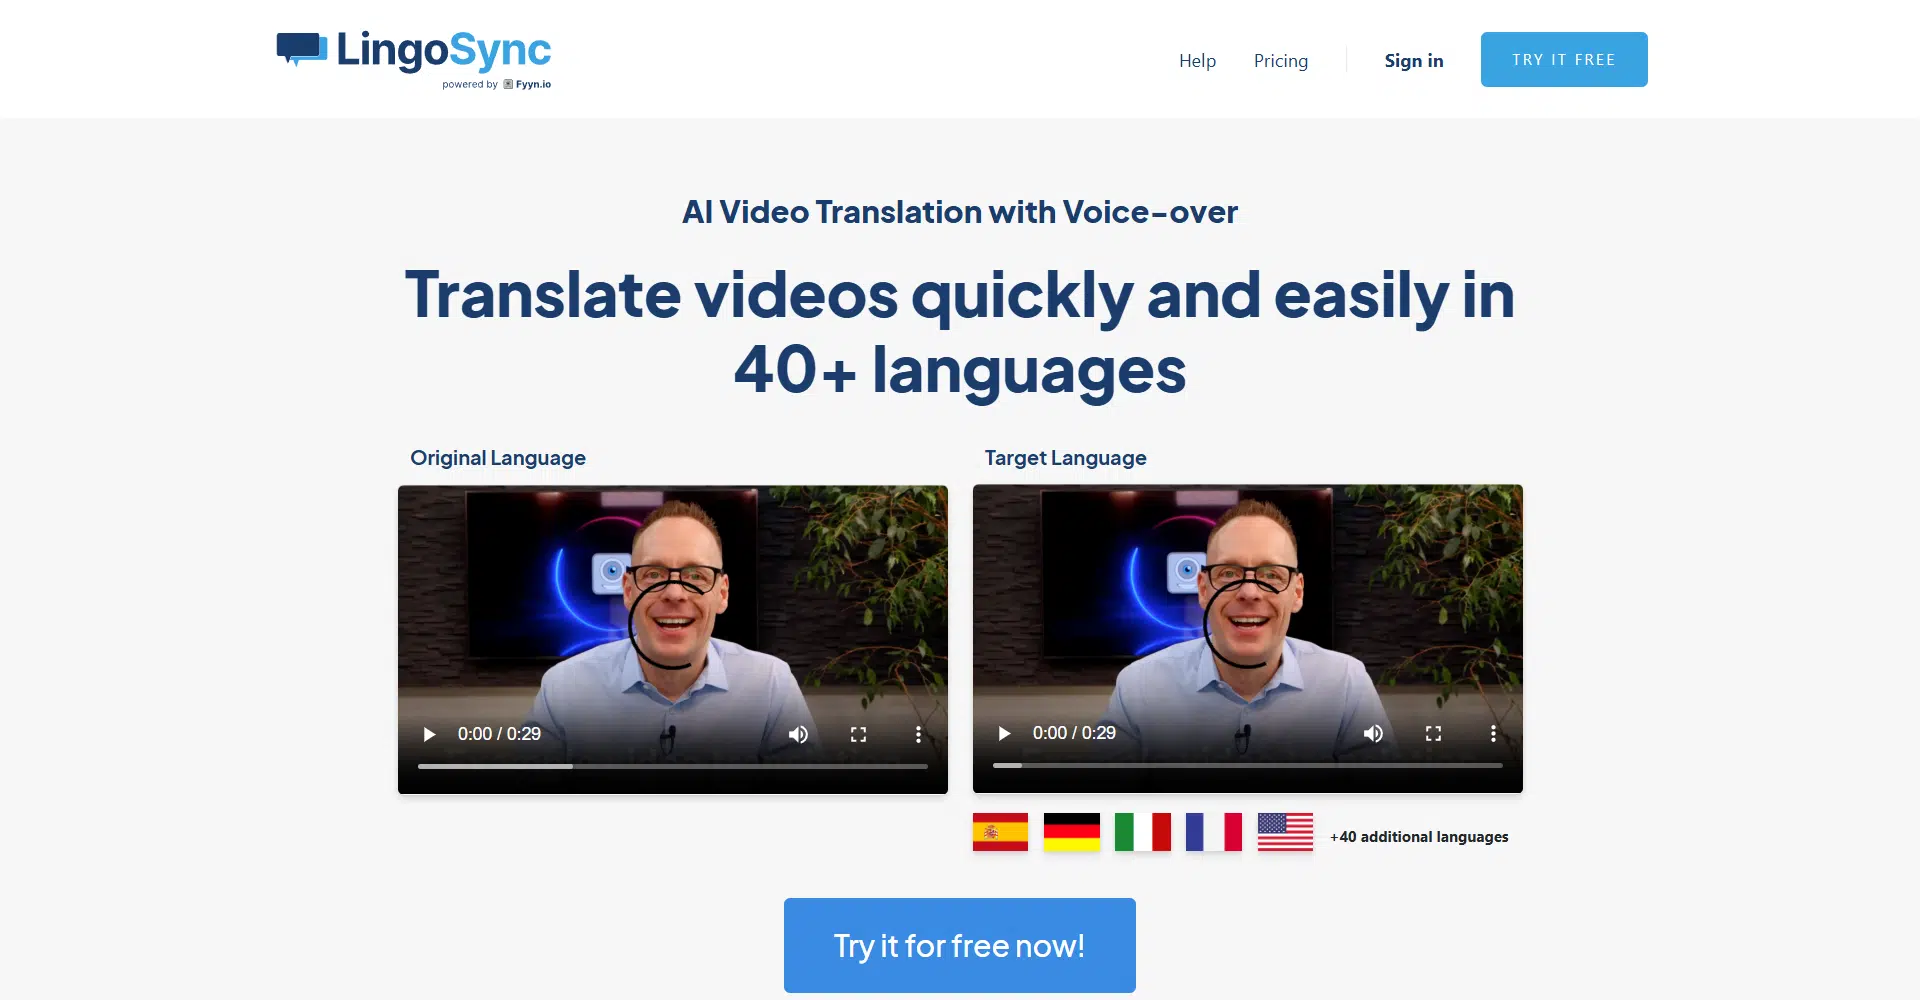Play the Original Language video
The height and width of the screenshot is (1000, 1920).
(x=429, y=734)
